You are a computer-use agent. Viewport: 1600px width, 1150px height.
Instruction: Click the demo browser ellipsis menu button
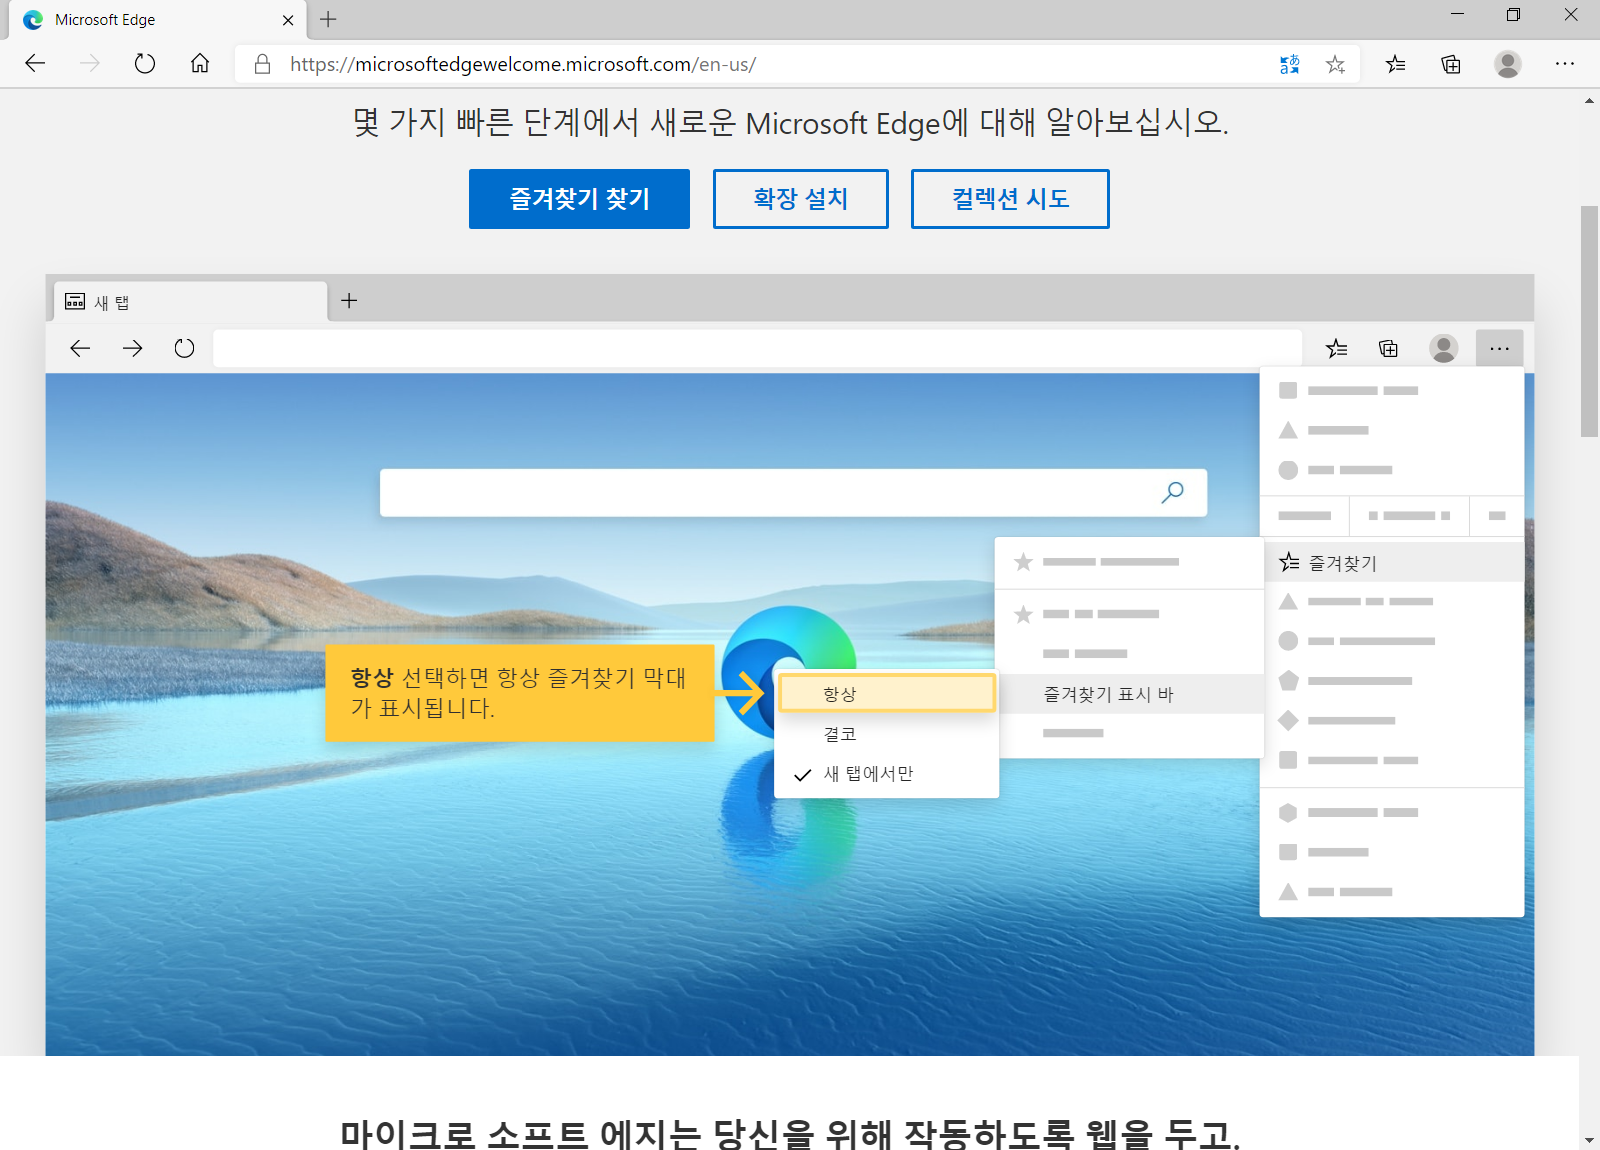point(1499,348)
